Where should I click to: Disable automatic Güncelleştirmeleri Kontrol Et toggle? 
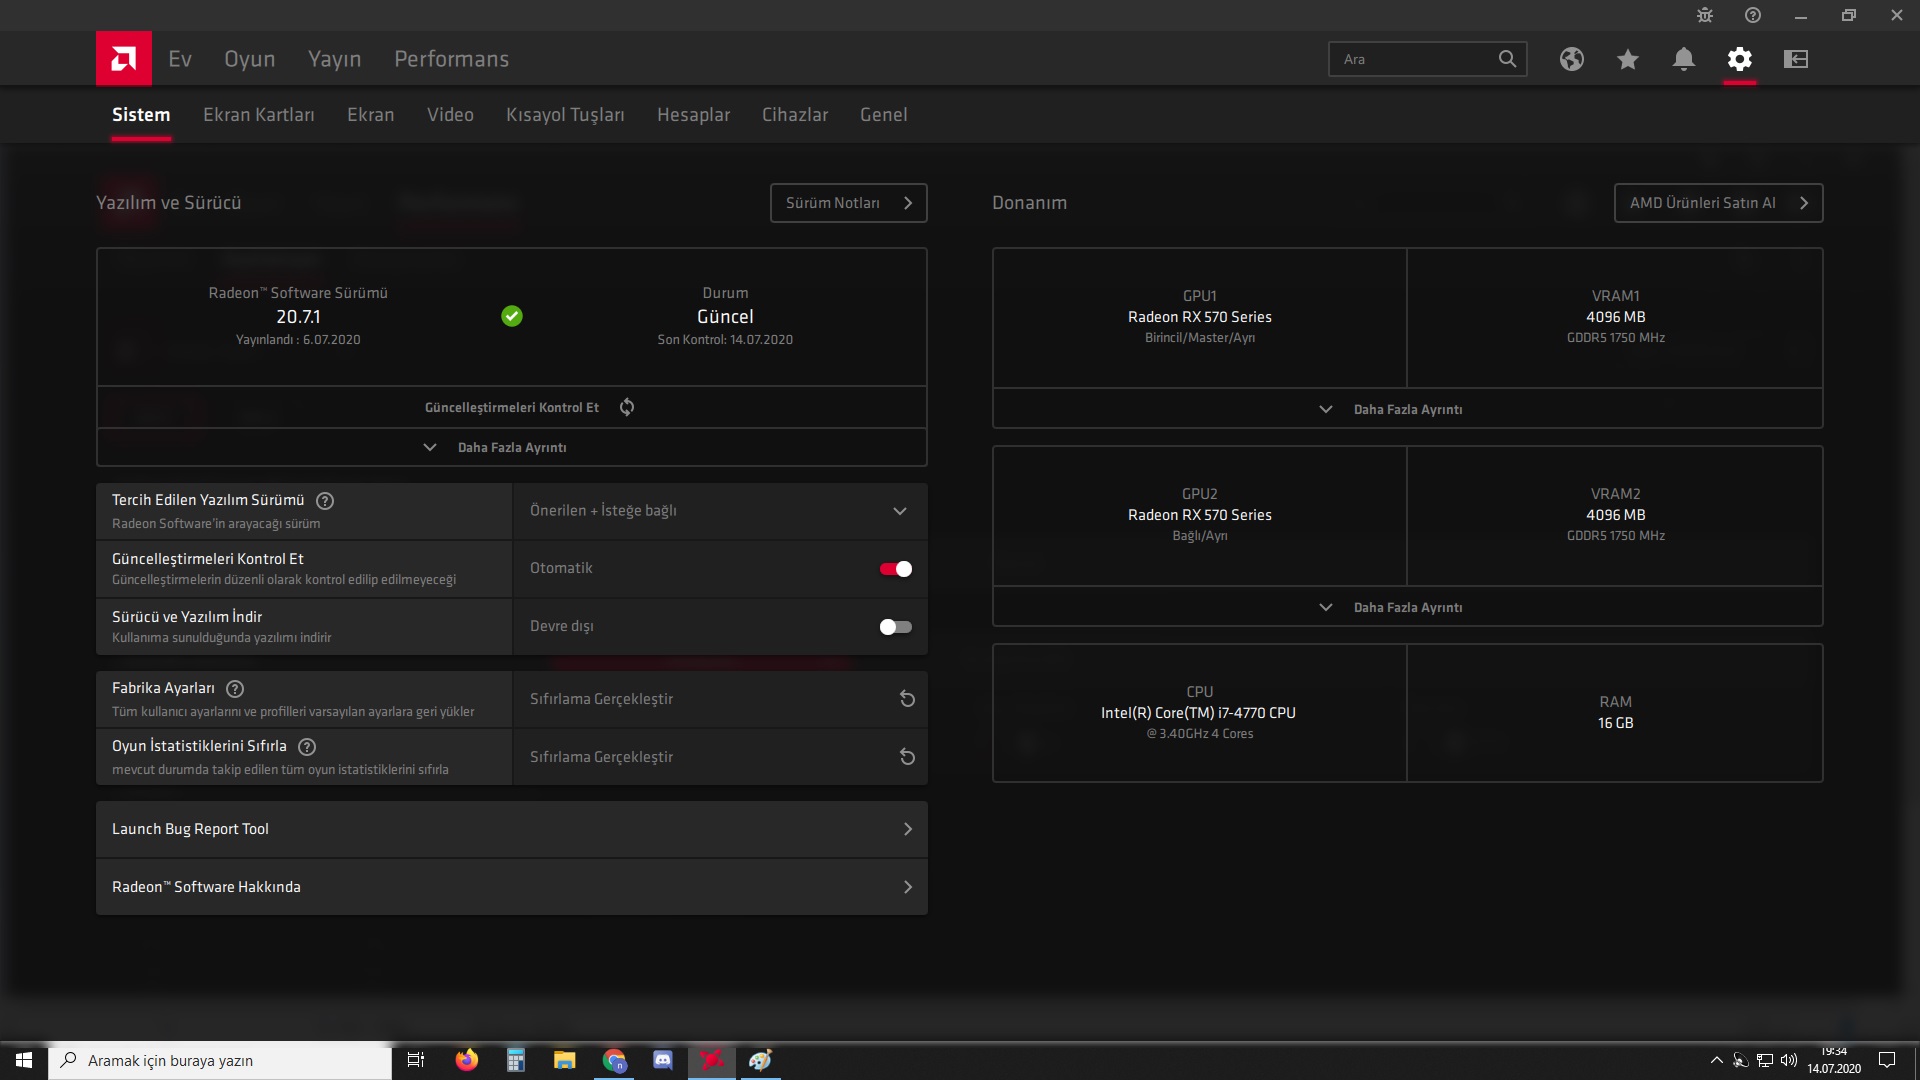(x=895, y=569)
